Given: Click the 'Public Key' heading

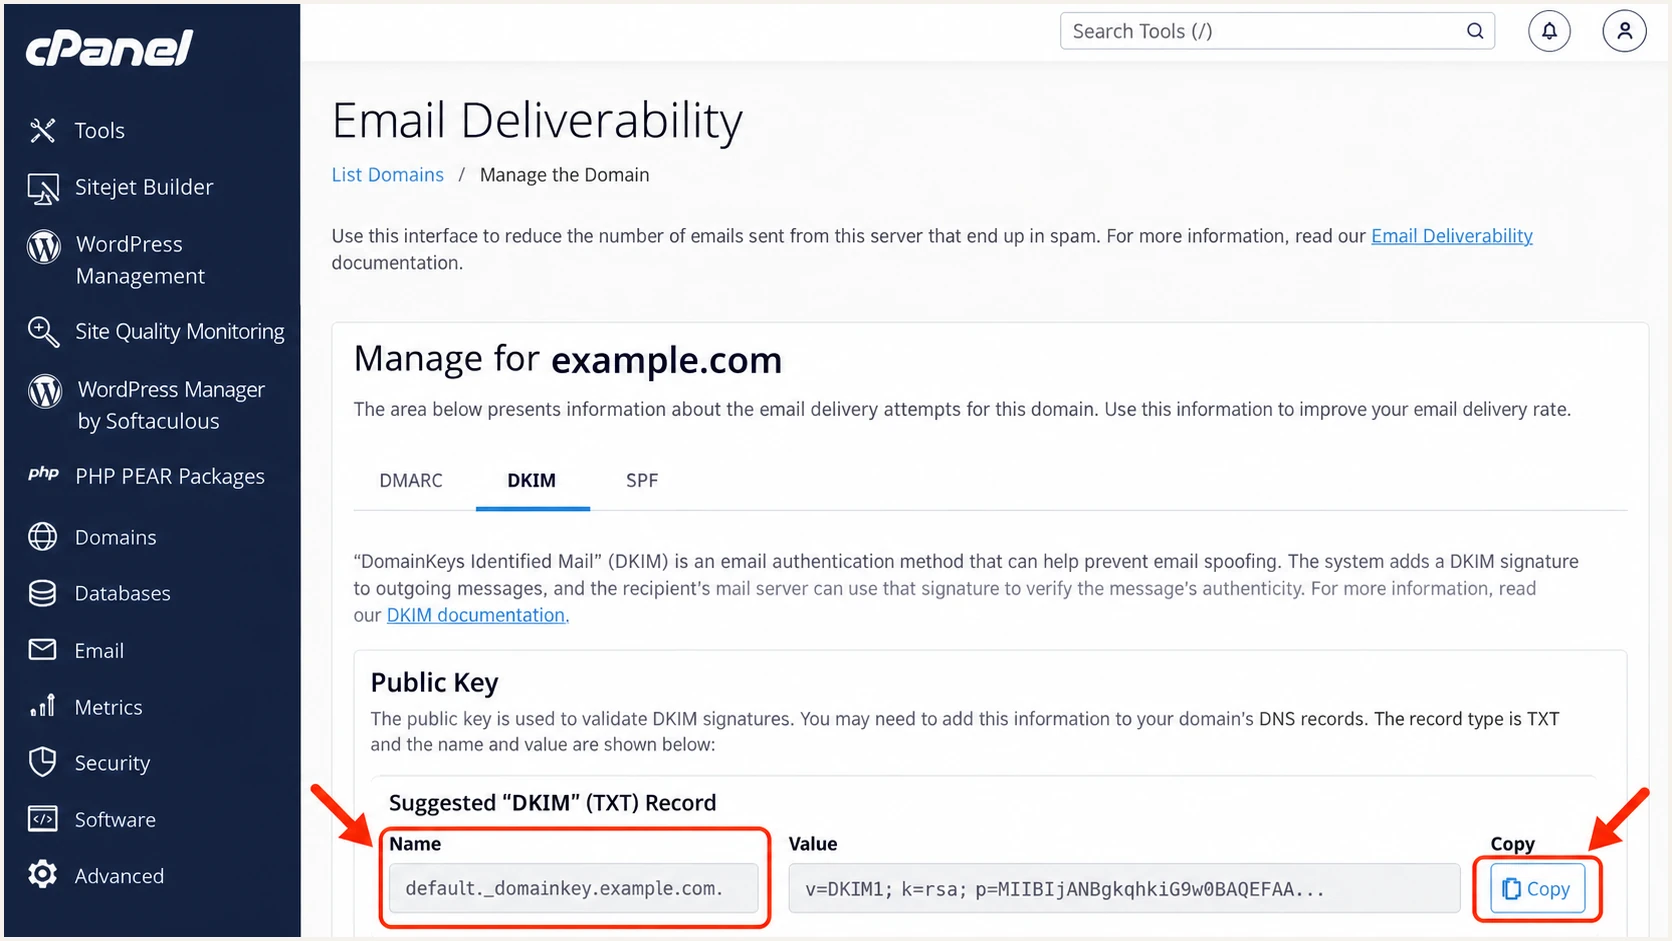Looking at the screenshot, I should pyautogui.click(x=434, y=683).
